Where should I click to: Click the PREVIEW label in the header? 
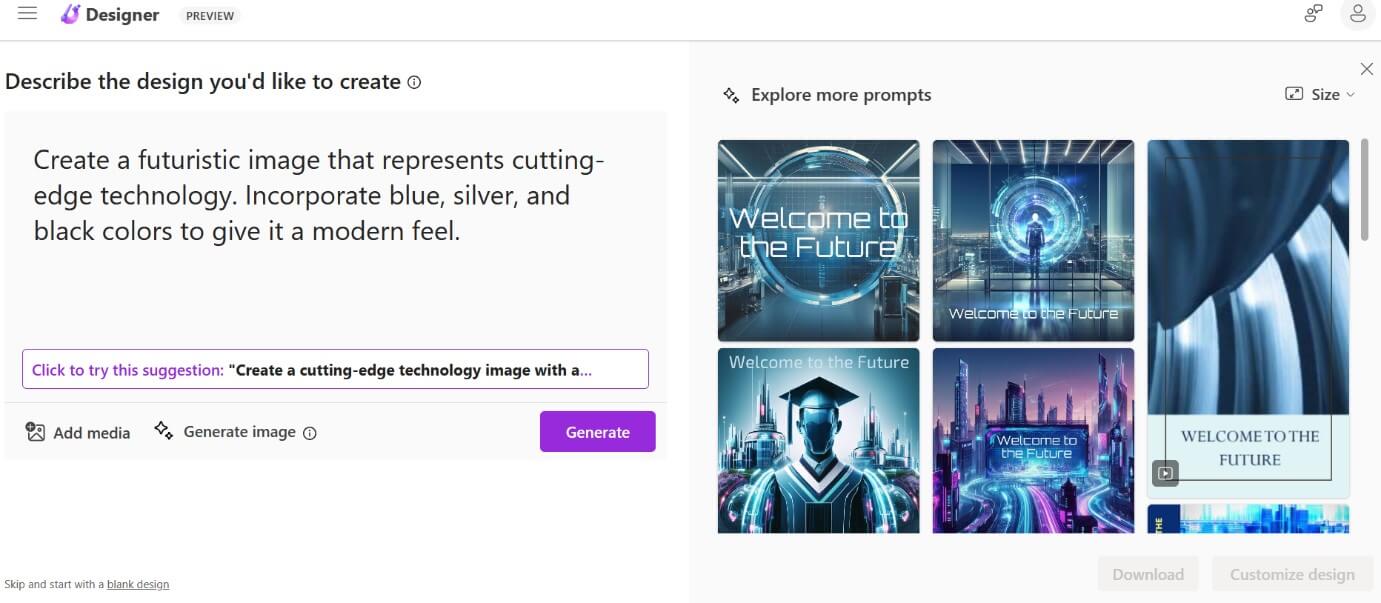pos(210,15)
